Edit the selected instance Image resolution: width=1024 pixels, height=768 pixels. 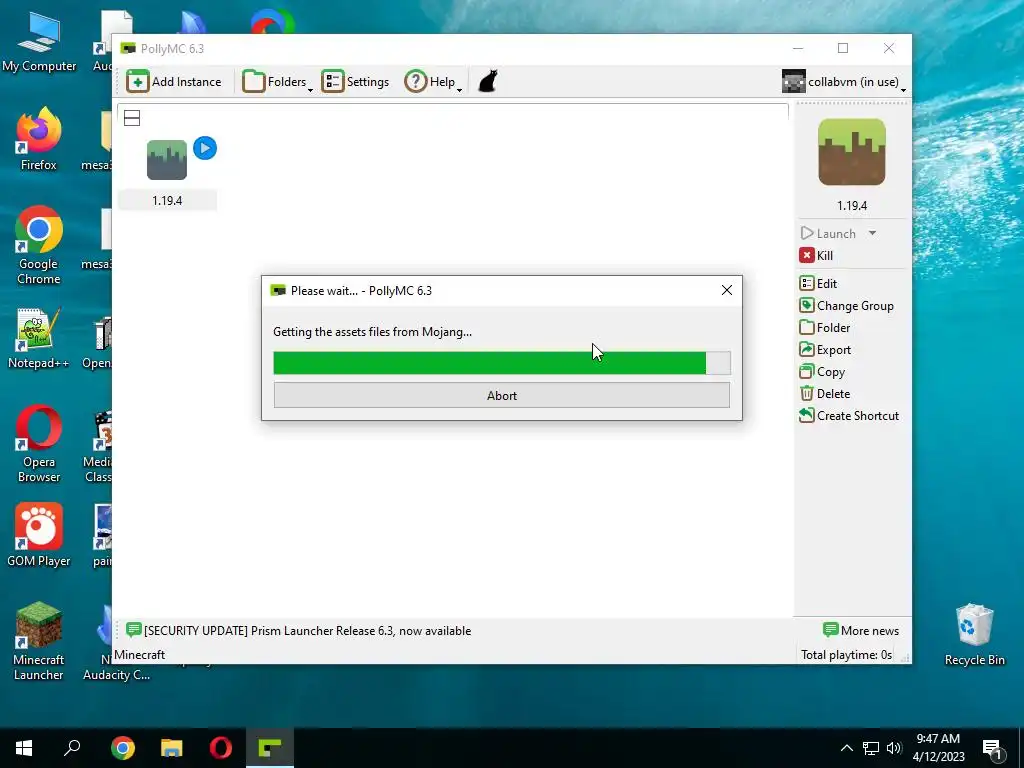(818, 283)
